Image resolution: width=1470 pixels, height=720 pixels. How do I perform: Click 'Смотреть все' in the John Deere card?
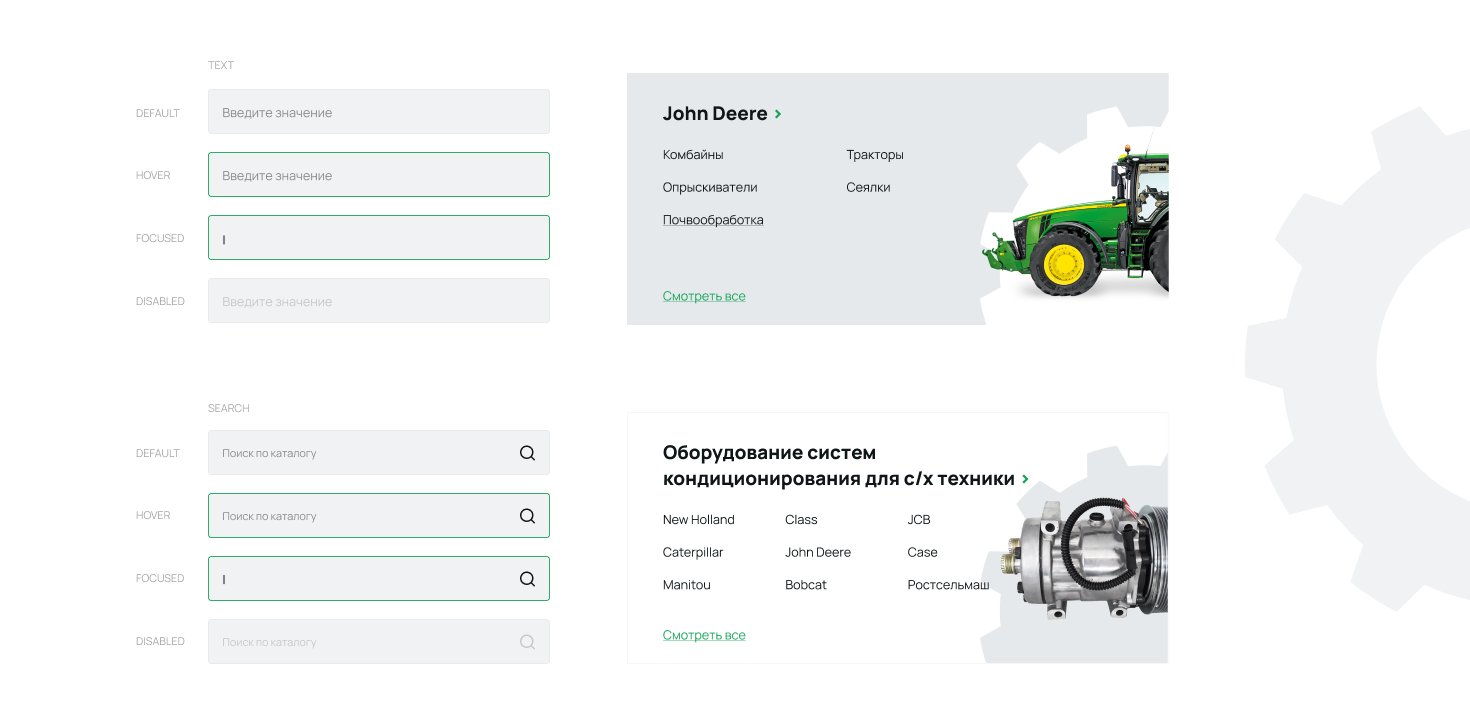pos(704,296)
